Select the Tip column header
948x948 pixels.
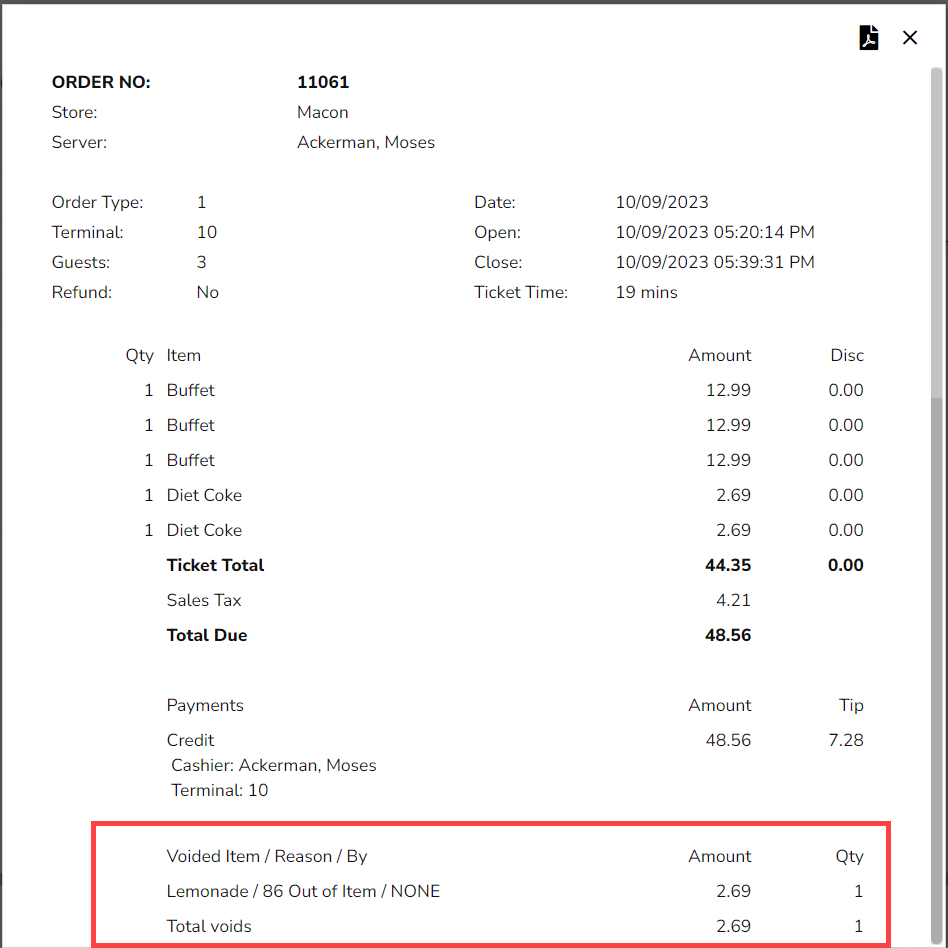click(x=851, y=705)
